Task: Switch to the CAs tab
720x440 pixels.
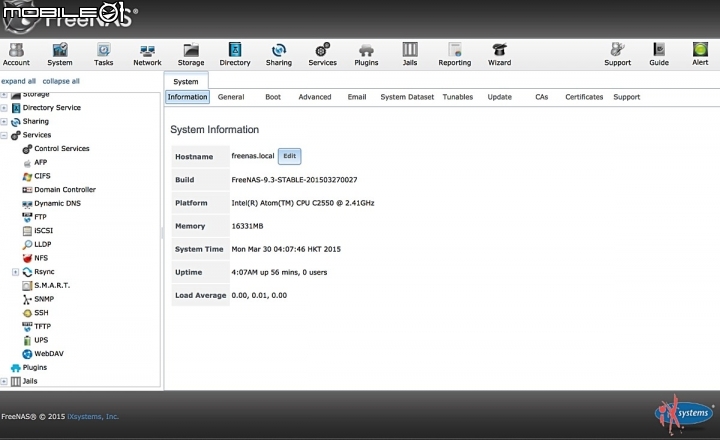Action: (x=541, y=97)
